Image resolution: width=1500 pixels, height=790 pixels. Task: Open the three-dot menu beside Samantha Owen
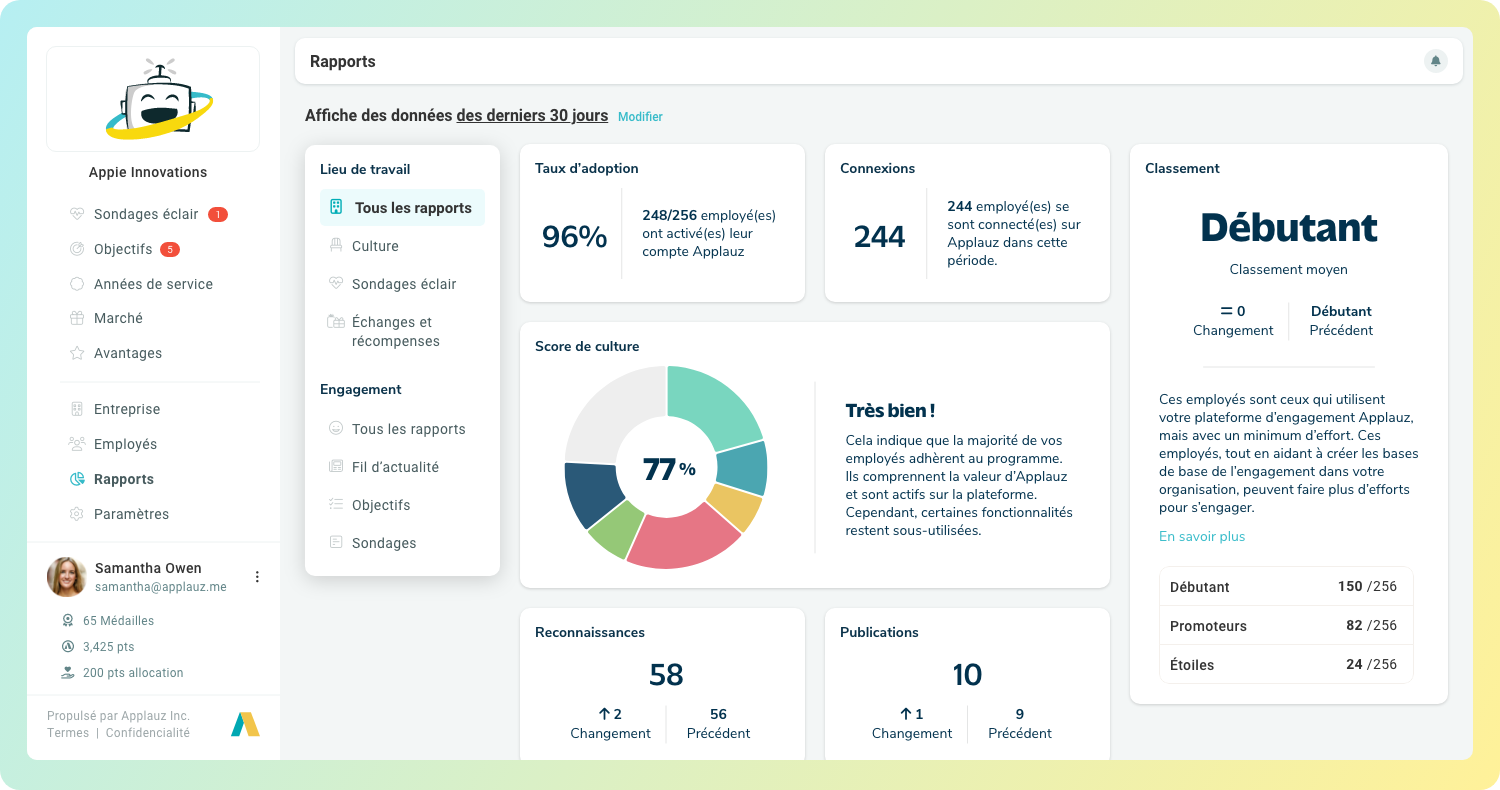(x=257, y=577)
